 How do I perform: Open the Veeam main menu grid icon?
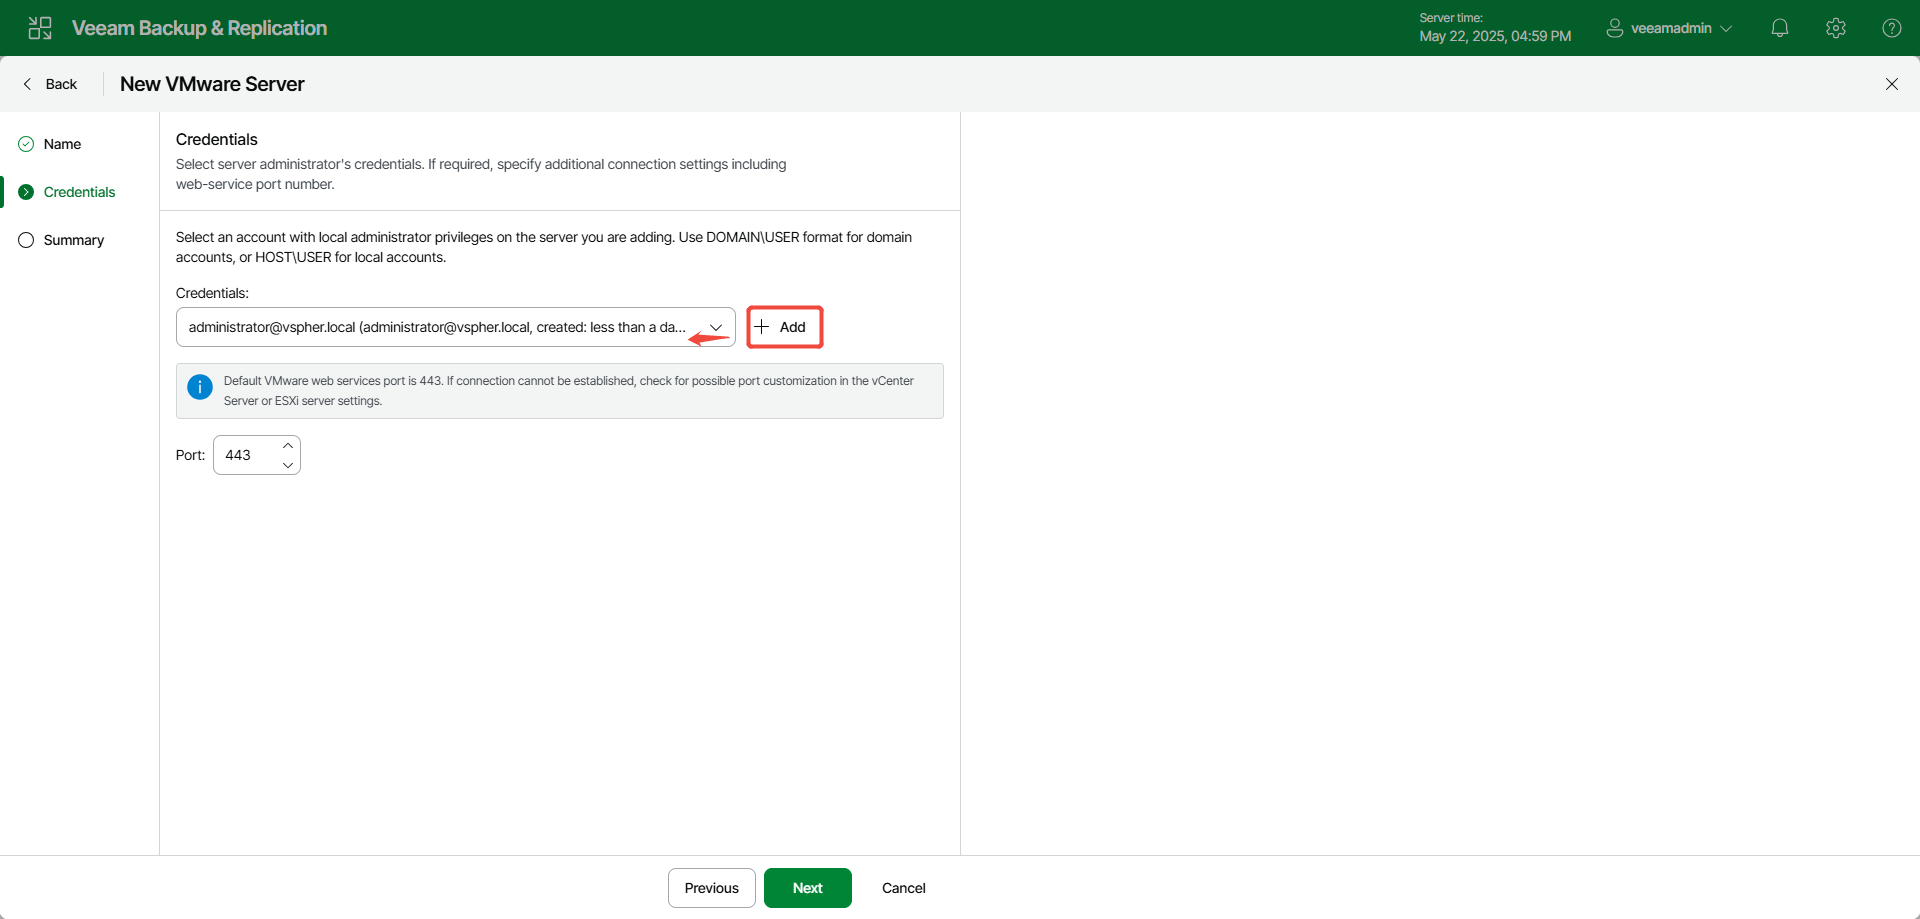[x=40, y=28]
